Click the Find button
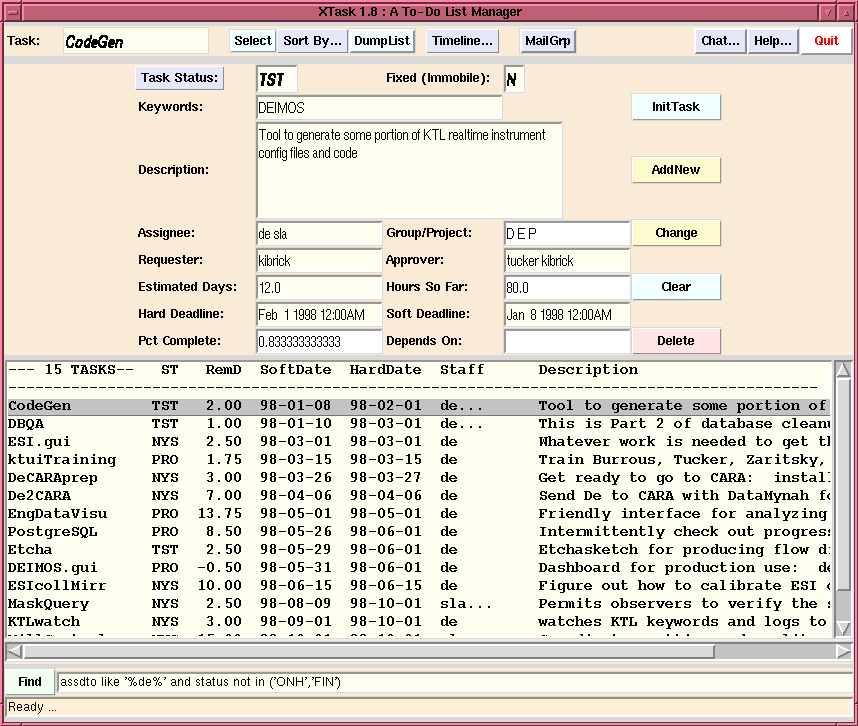The width and height of the screenshot is (858, 726). (x=30, y=682)
